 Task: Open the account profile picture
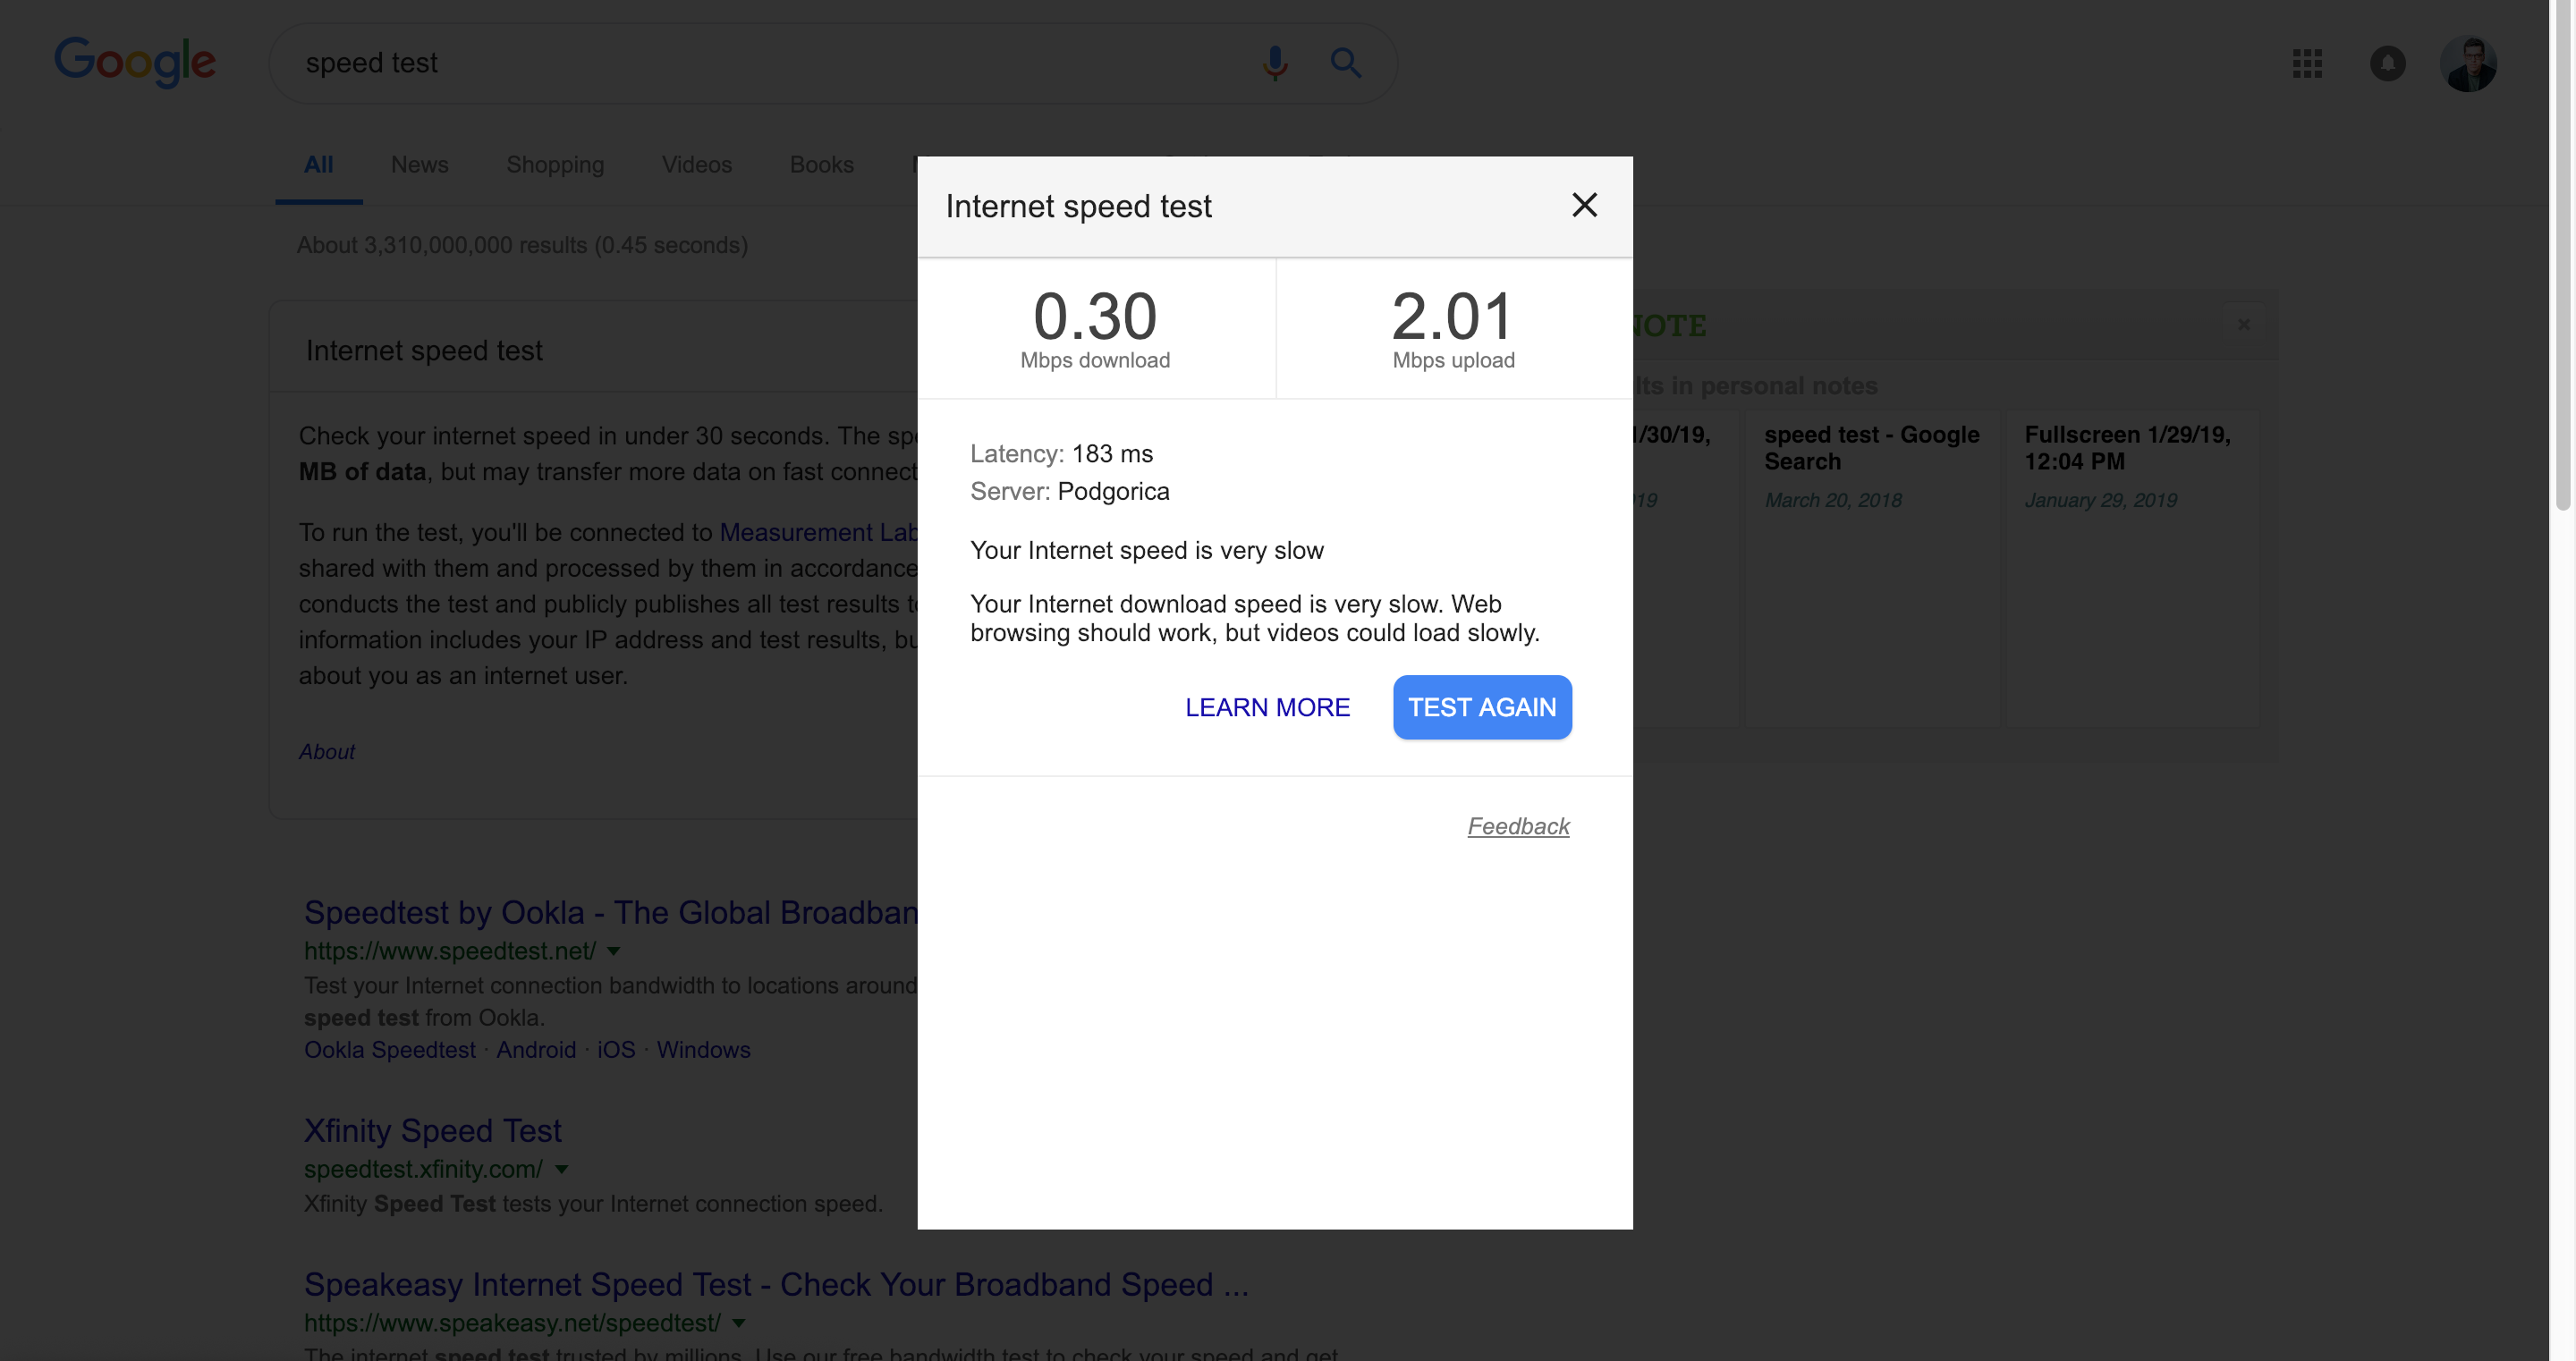(2468, 64)
